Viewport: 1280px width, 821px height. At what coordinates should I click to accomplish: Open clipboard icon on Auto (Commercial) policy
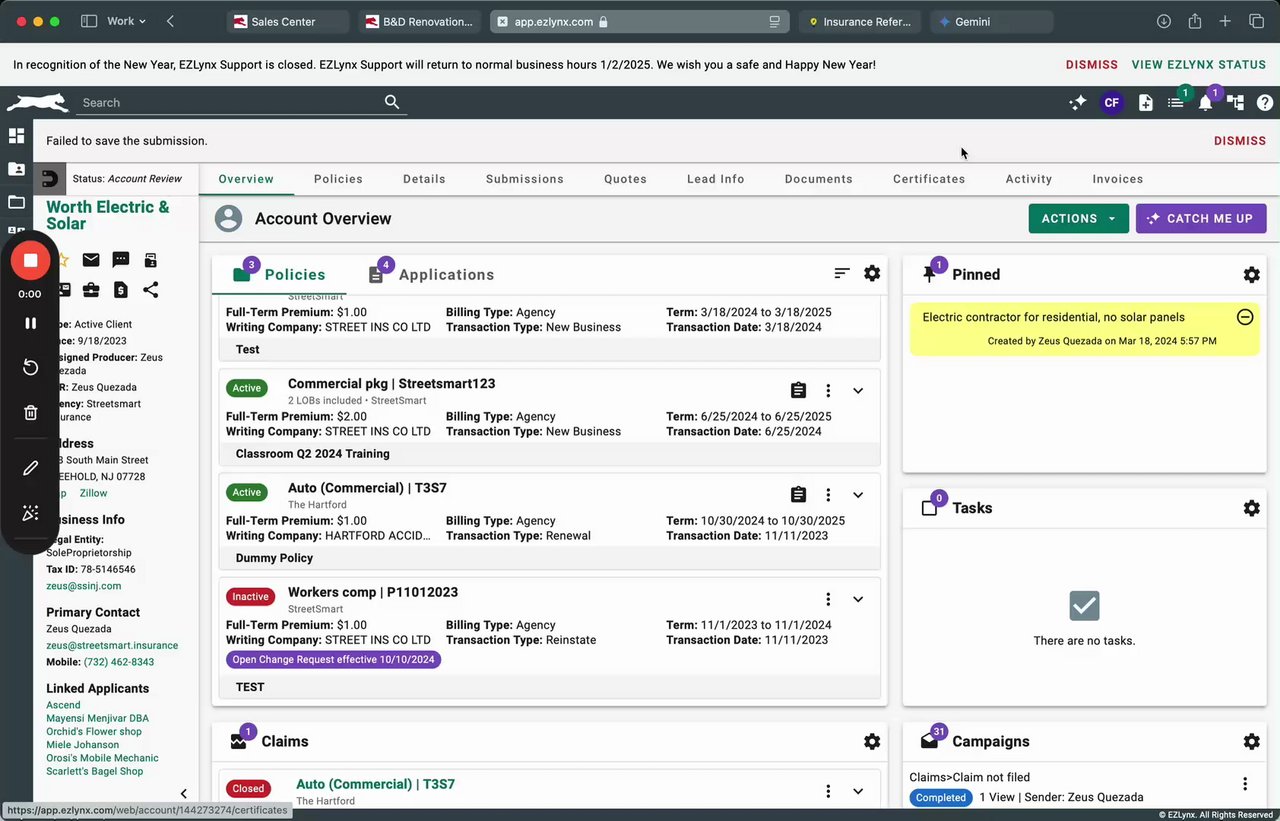tap(798, 494)
